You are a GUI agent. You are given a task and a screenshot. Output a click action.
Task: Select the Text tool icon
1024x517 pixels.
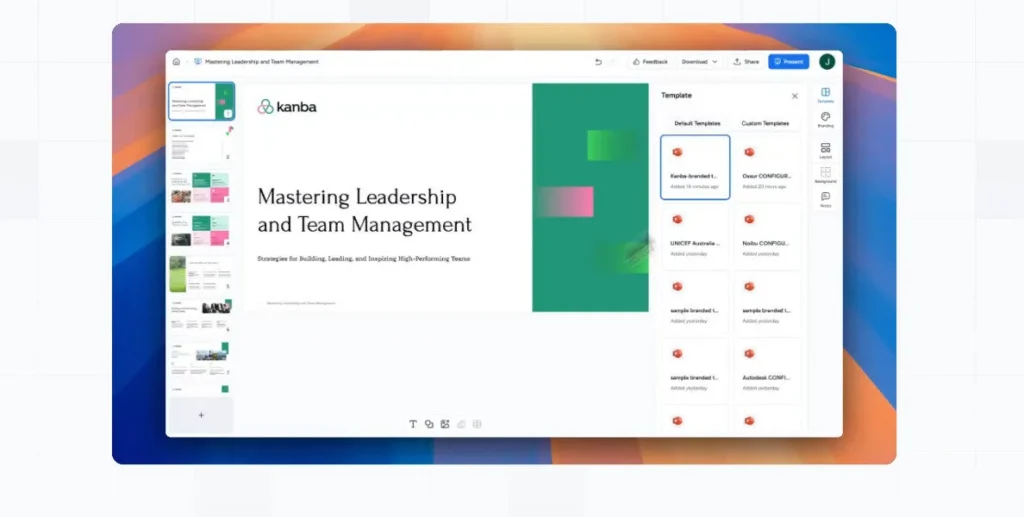[x=413, y=424]
